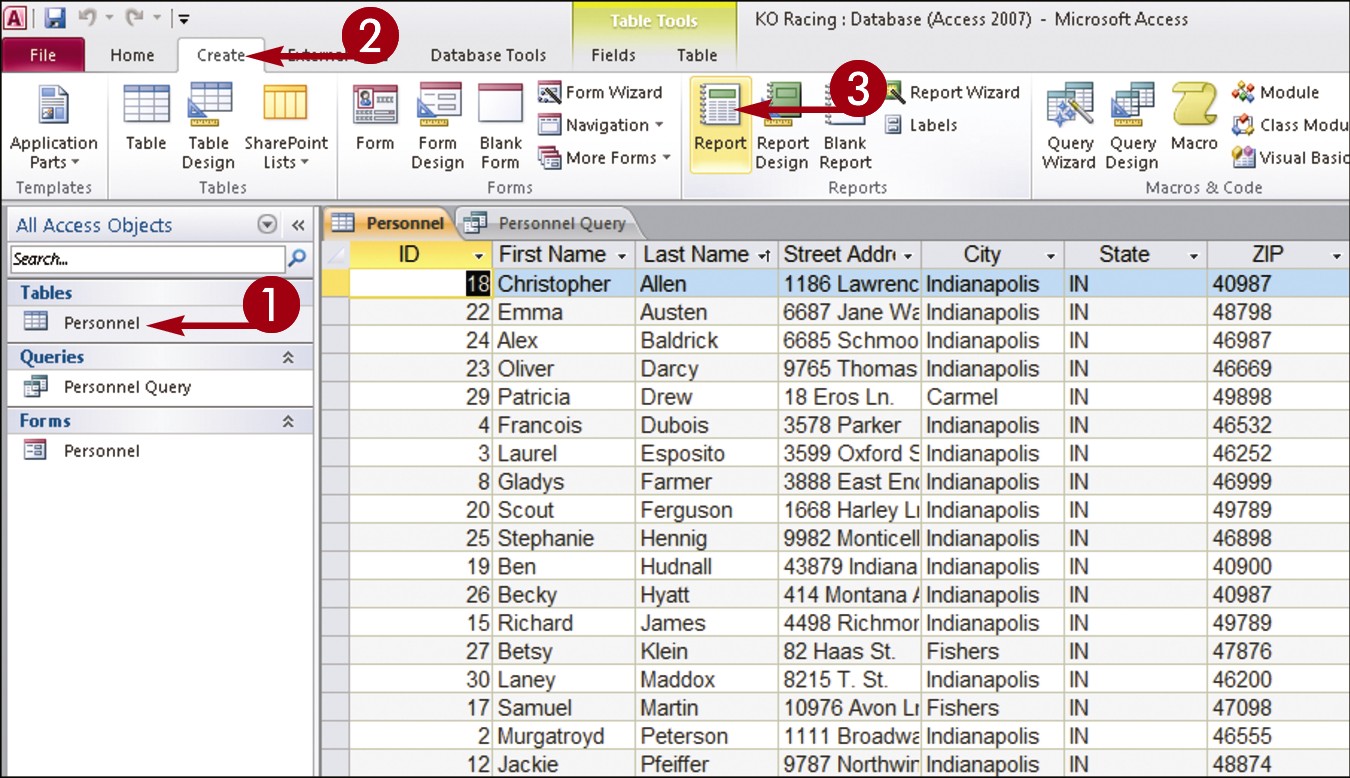Click the First Name cell Murgatroyd
1350x778 pixels.
tap(564, 736)
